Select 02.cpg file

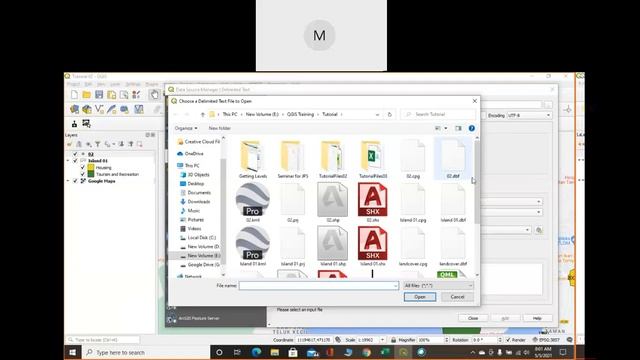413,159
